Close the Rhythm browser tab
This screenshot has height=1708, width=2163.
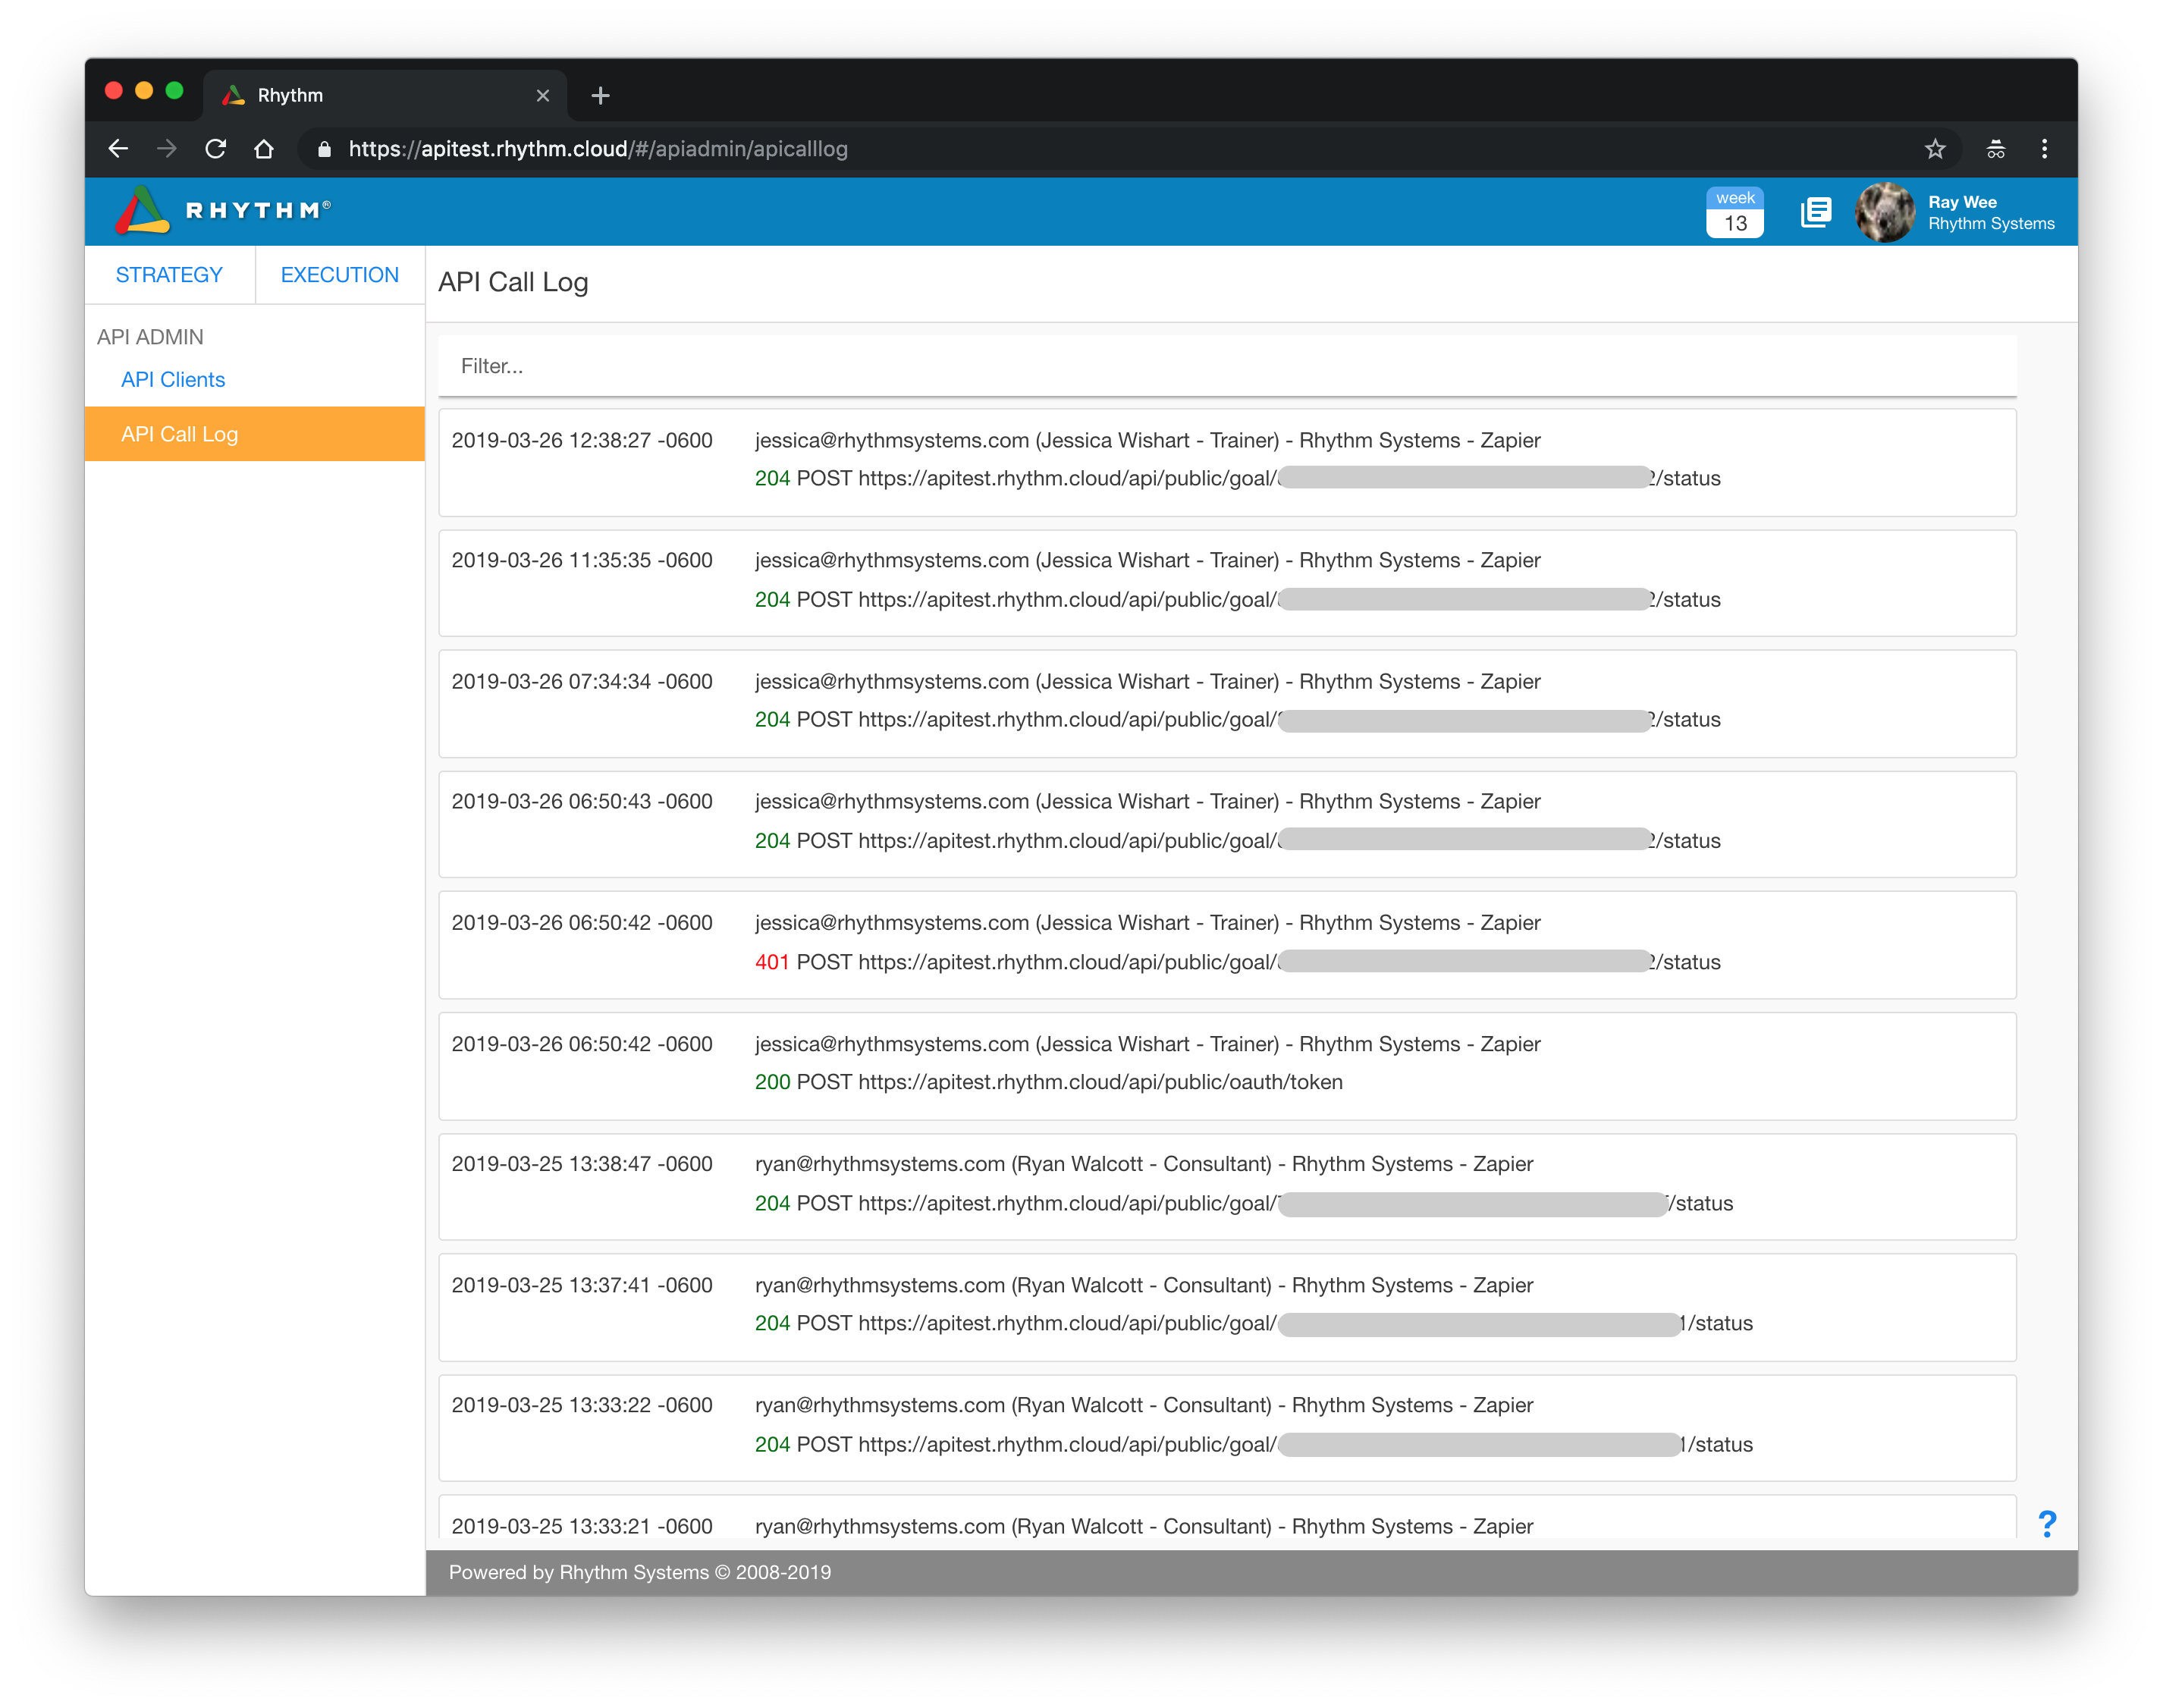point(543,96)
